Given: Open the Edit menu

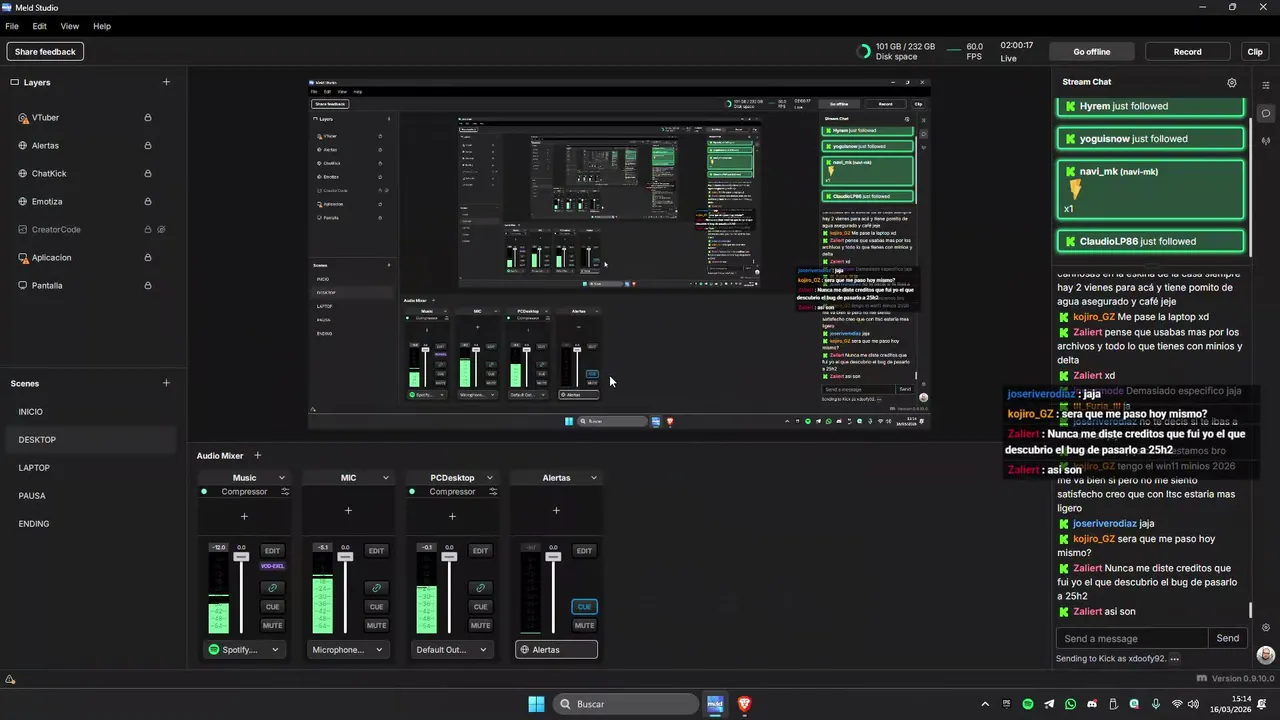Looking at the screenshot, I should [39, 26].
